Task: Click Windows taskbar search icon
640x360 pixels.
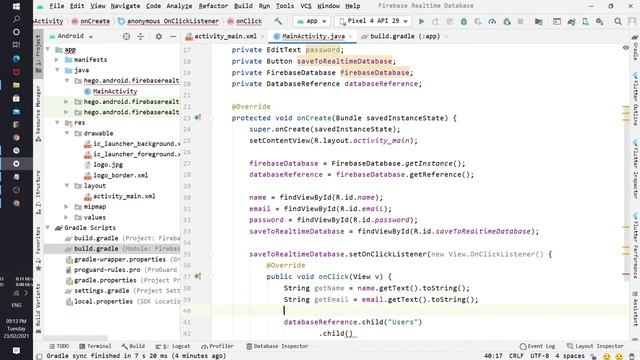Action: tap(16, 19)
